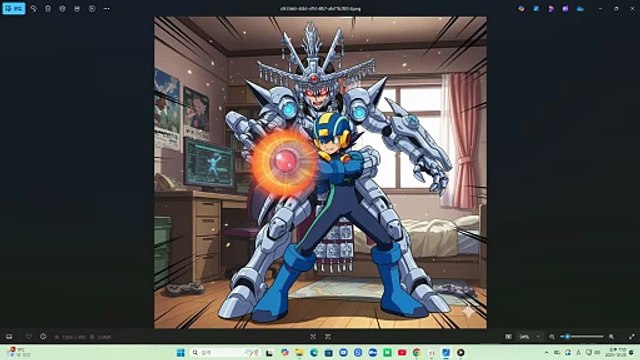Expand the system tray hidden icons chevron
The image size is (640, 360).
point(546,353)
